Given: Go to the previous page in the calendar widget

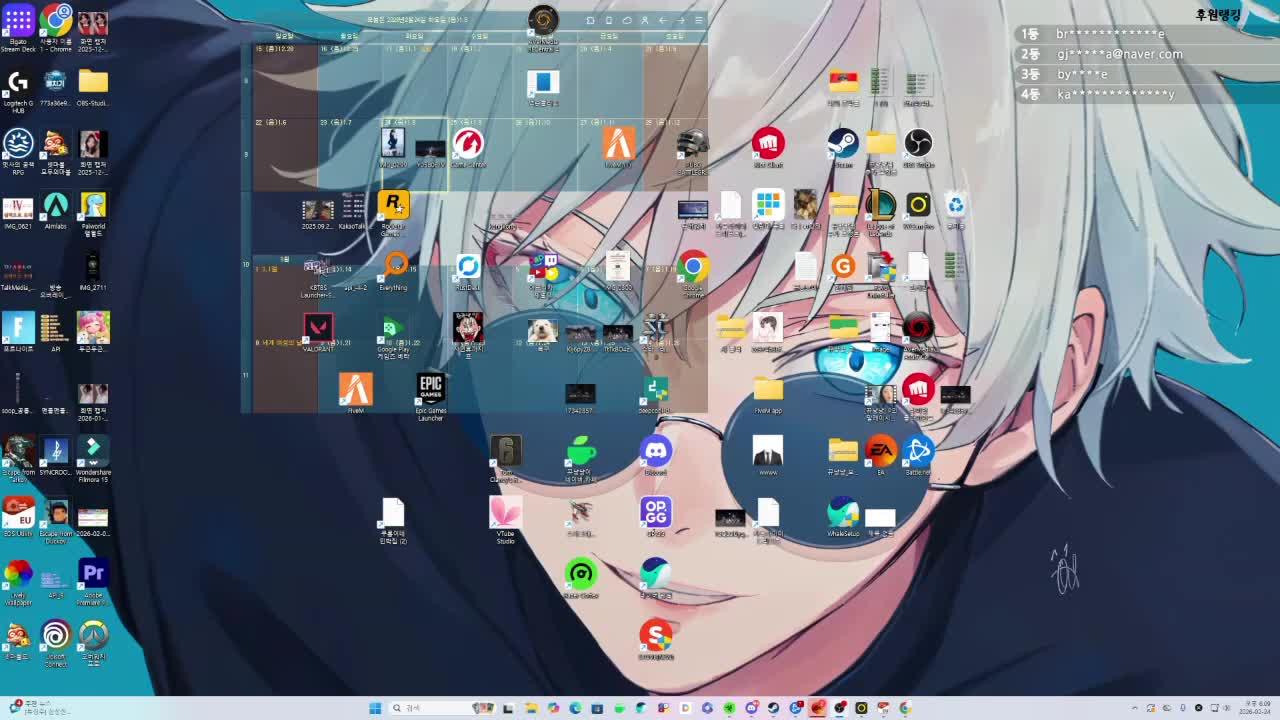Looking at the screenshot, I should coord(662,20).
